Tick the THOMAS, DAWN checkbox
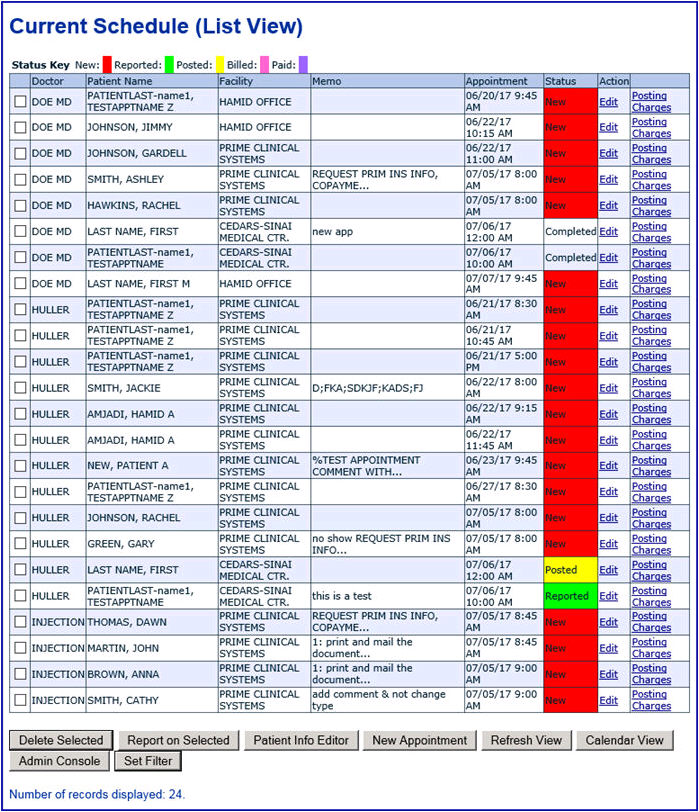 click(x=20, y=622)
